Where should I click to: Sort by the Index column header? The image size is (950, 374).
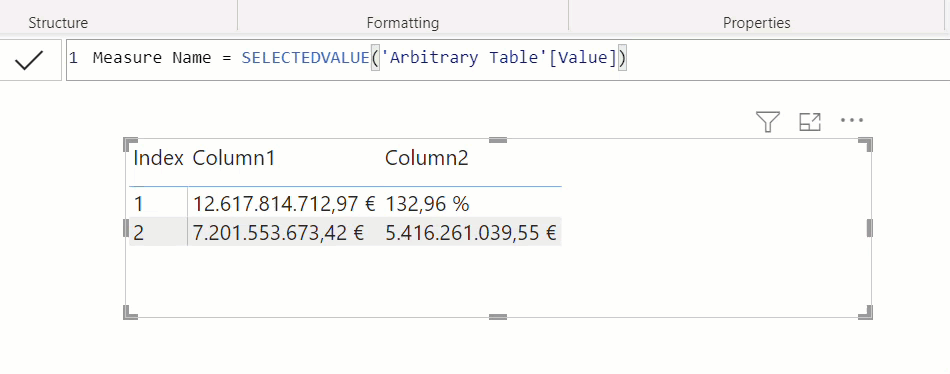coord(158,158)
